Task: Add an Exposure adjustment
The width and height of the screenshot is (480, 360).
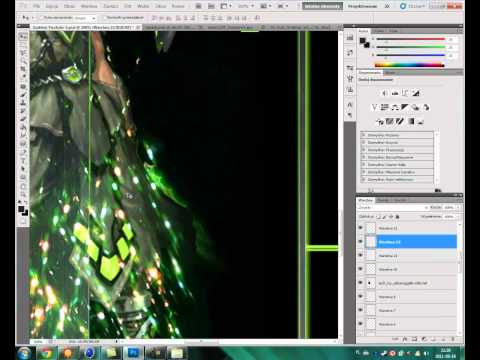Action: 415,93
